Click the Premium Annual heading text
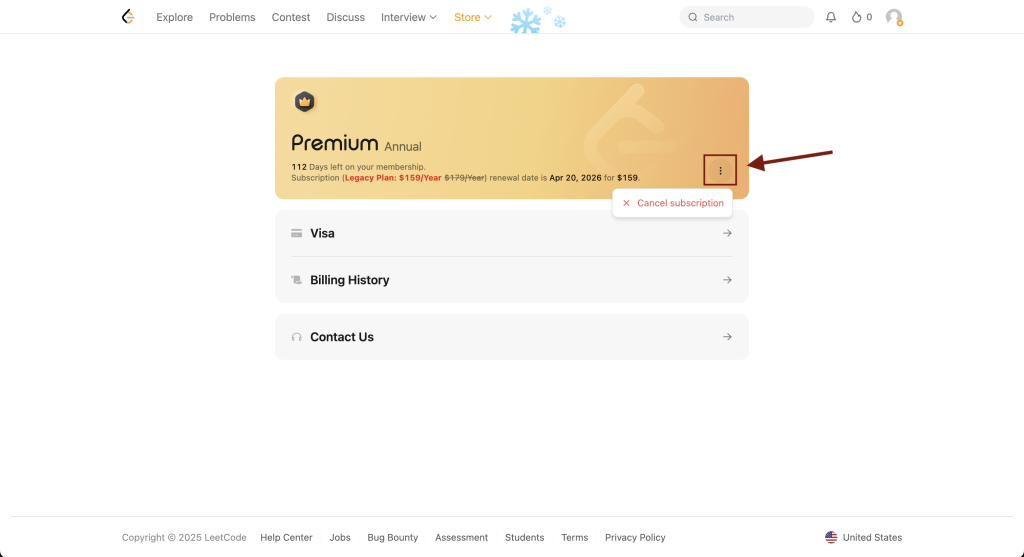 pyautogui.click(x=357, y=143)
